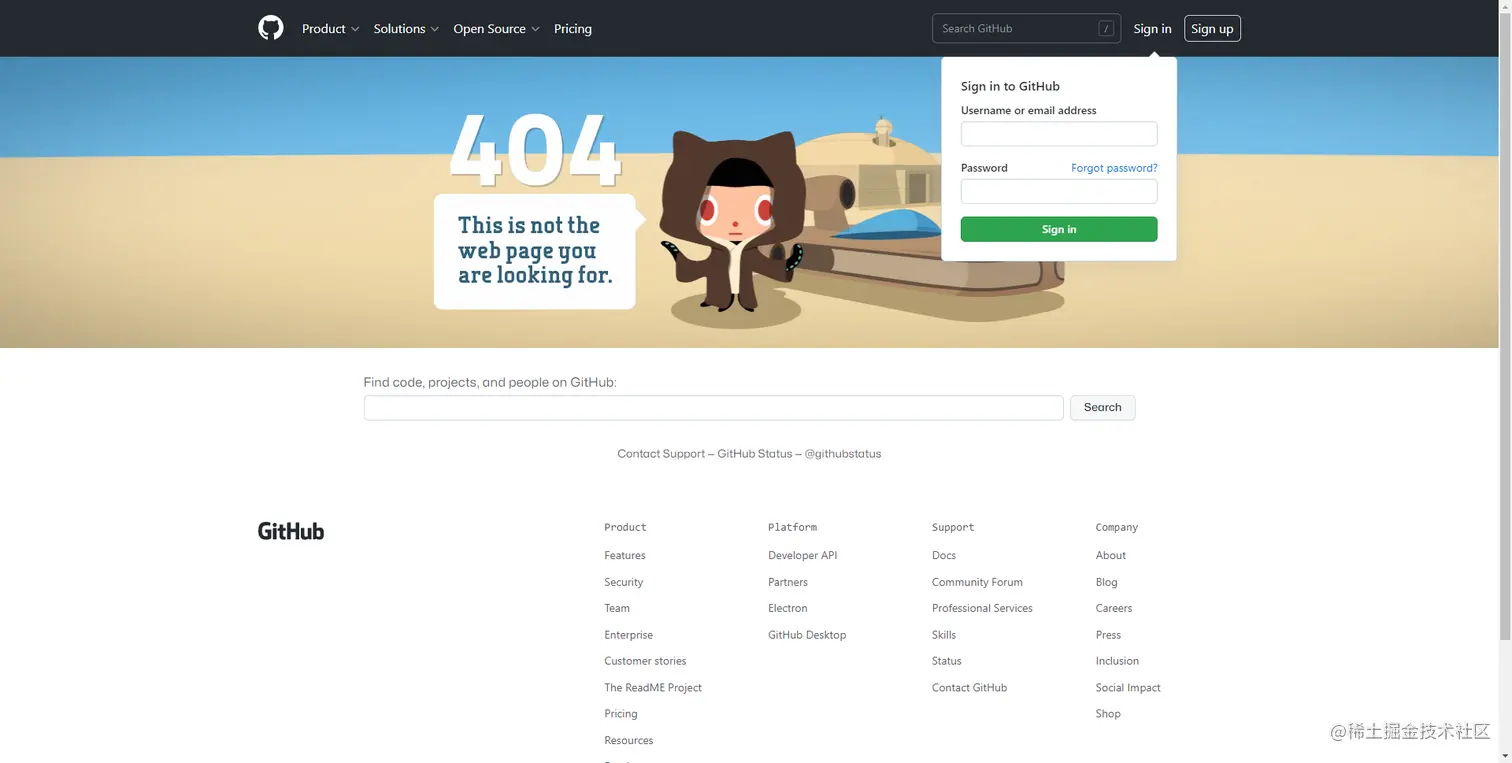
Task: Open Docs footer link
Action: point(944,556)
